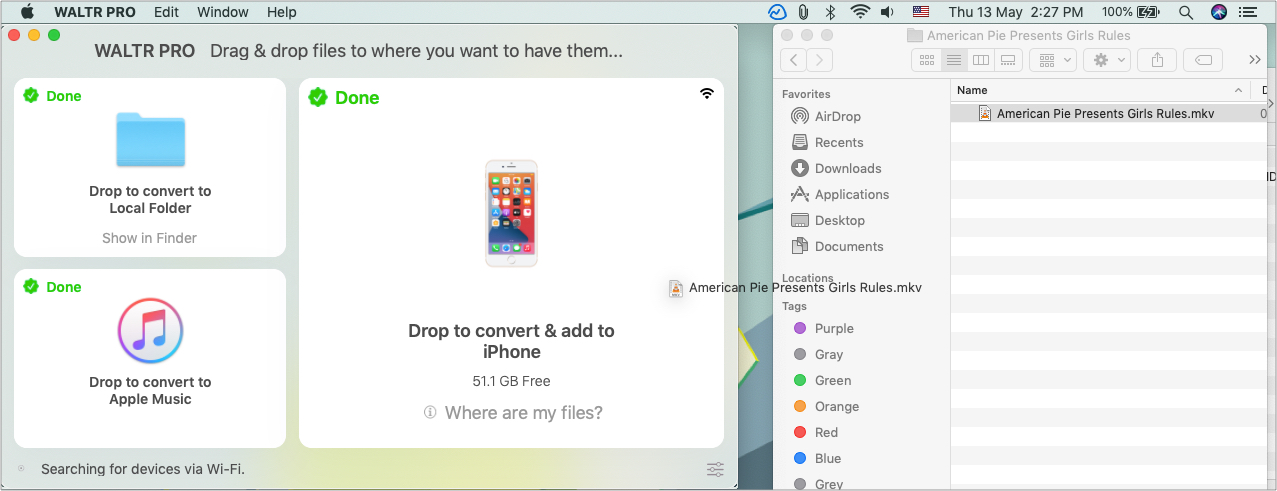Click the searching spinner in status bar
The width and height of the screenshot is (1277, 491).
coord(21,468)
